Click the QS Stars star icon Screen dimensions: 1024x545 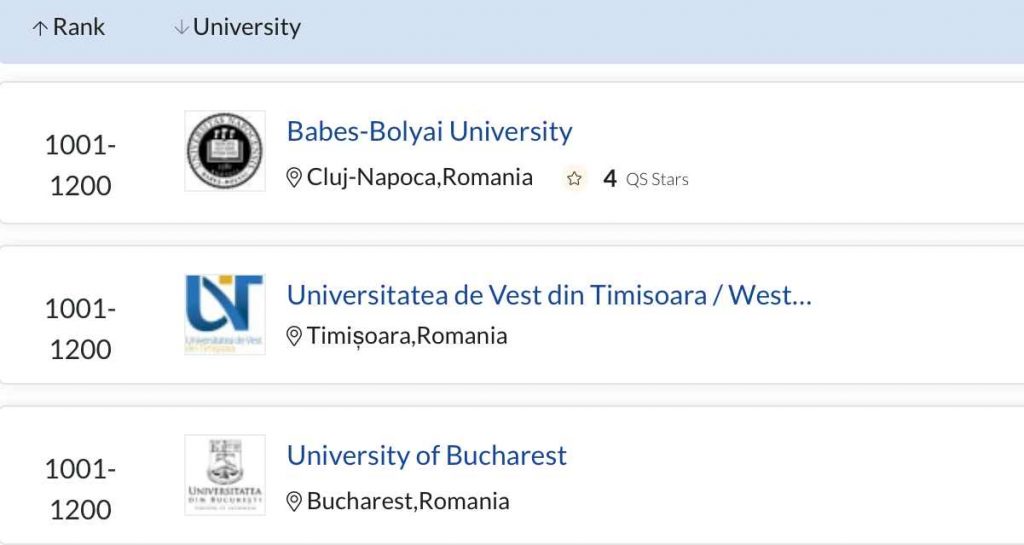574,179
